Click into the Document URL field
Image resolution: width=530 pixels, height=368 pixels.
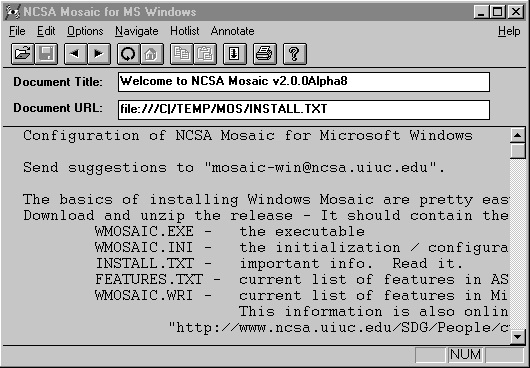[x=304, y=109]
